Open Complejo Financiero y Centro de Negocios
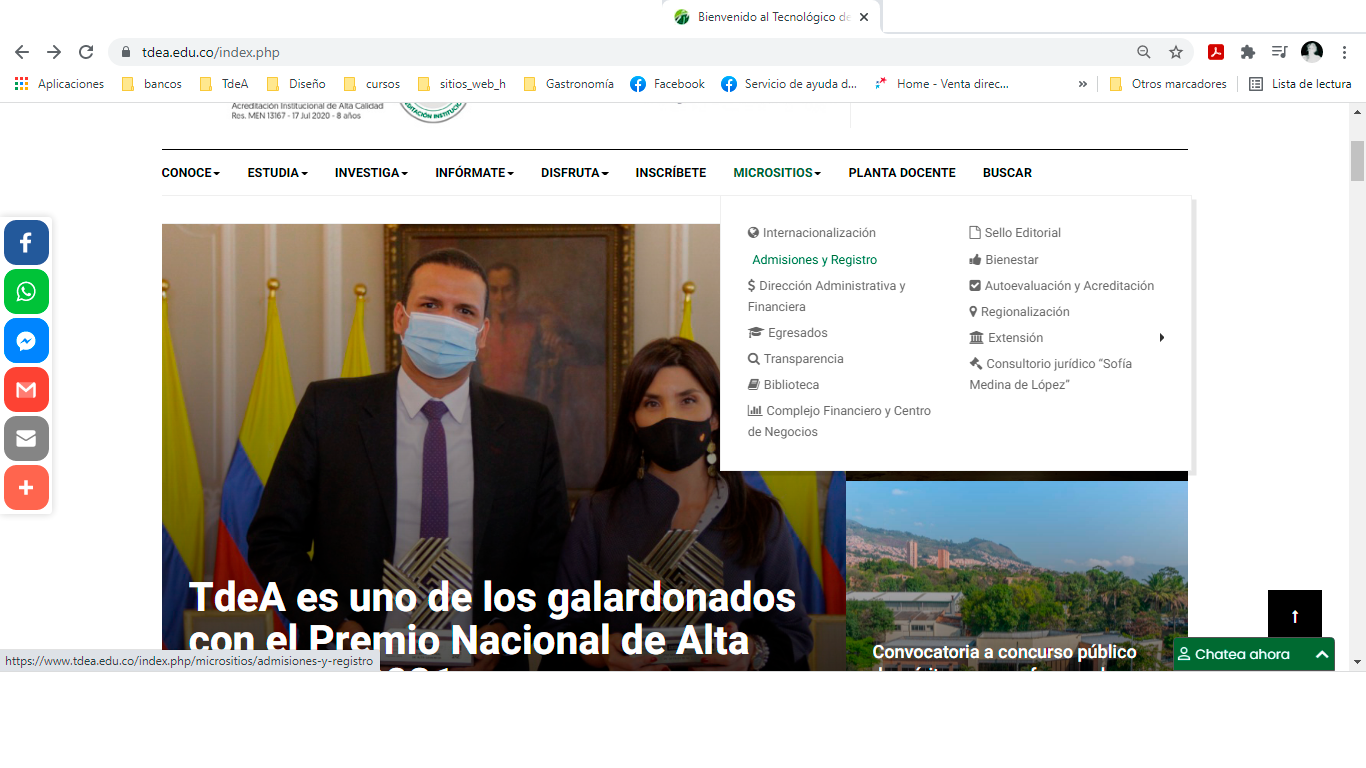The height and width of the screenshot is (768, 1366). click(x=839, y=421)
